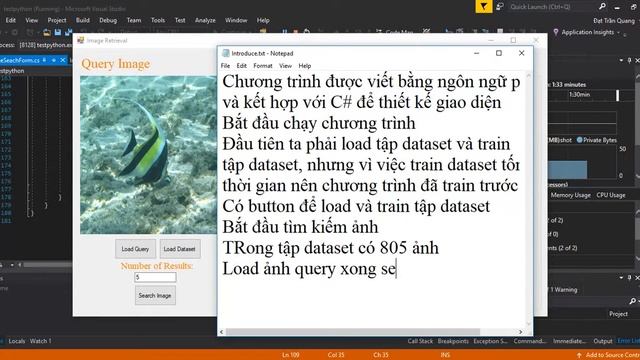Image resolution: width=640 pixels, height=360 pixels.
Task: Close the ImageSeachForm.cs editor tab
Action: [63, 60]
